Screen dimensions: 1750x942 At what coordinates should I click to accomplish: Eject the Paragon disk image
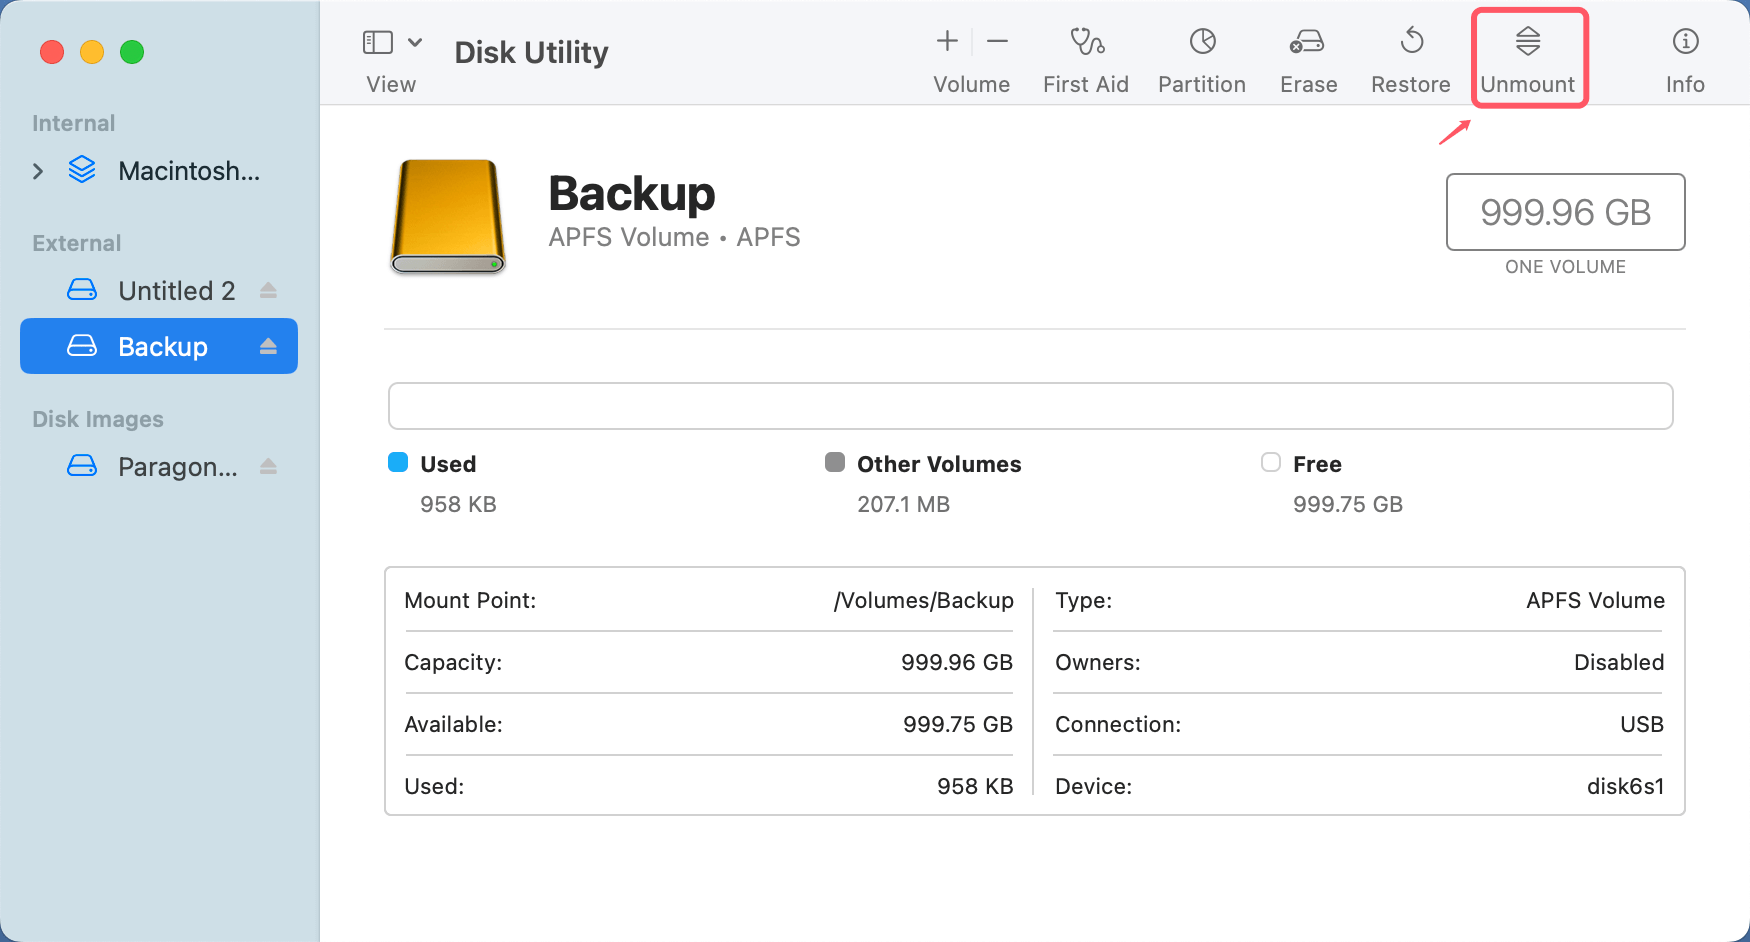click(268, 466)
